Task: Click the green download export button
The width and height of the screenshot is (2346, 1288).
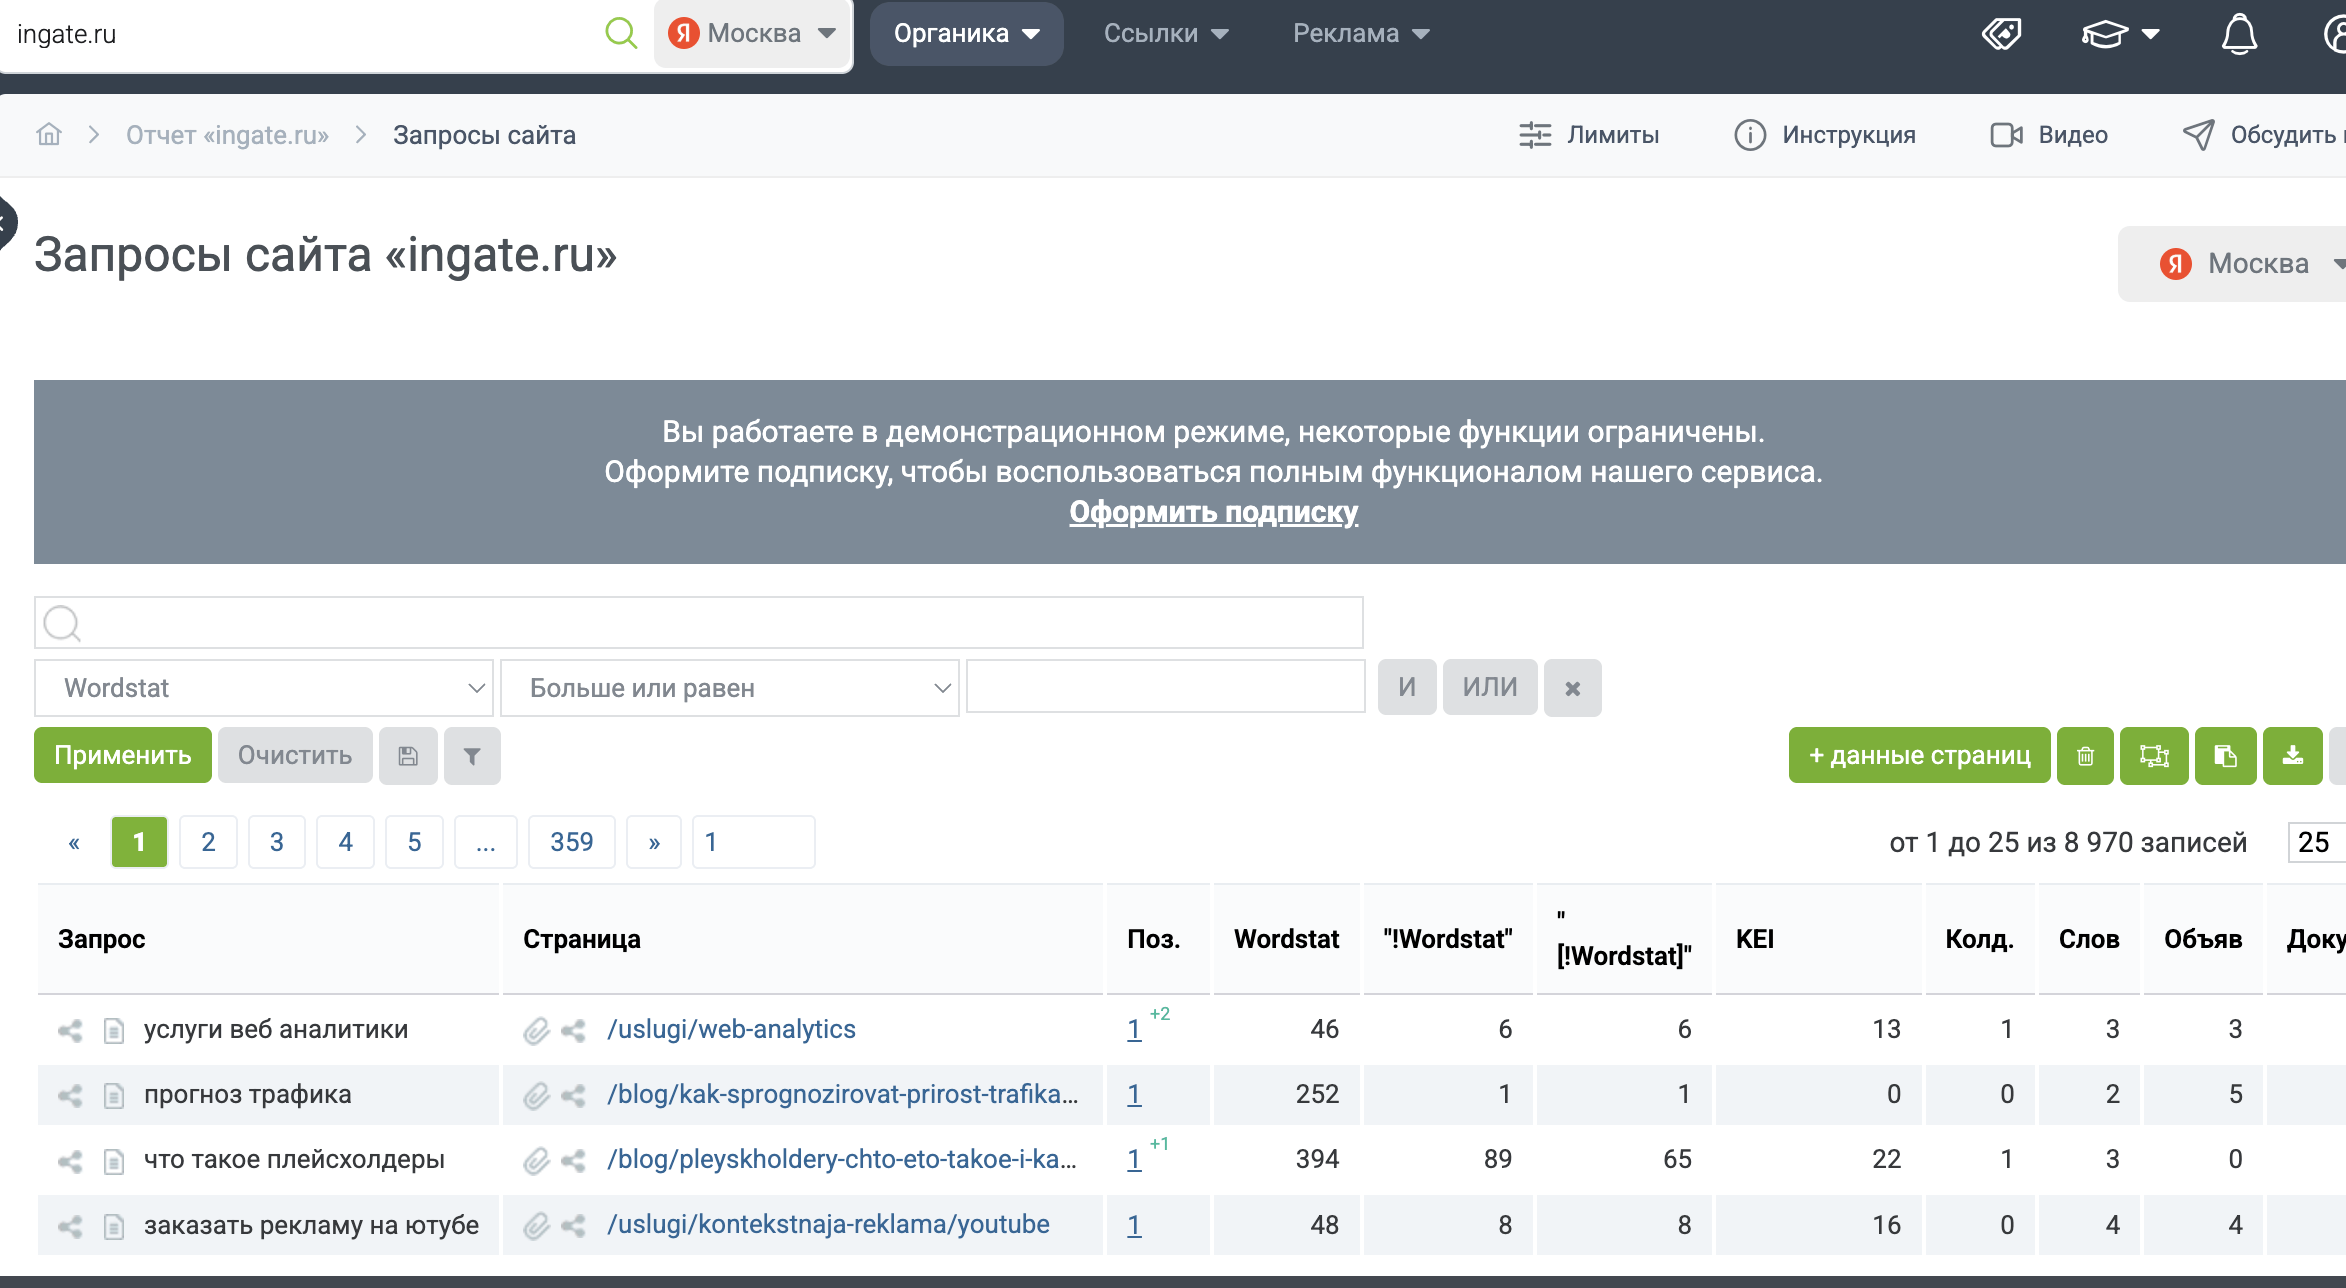Action: (2292, 756)
